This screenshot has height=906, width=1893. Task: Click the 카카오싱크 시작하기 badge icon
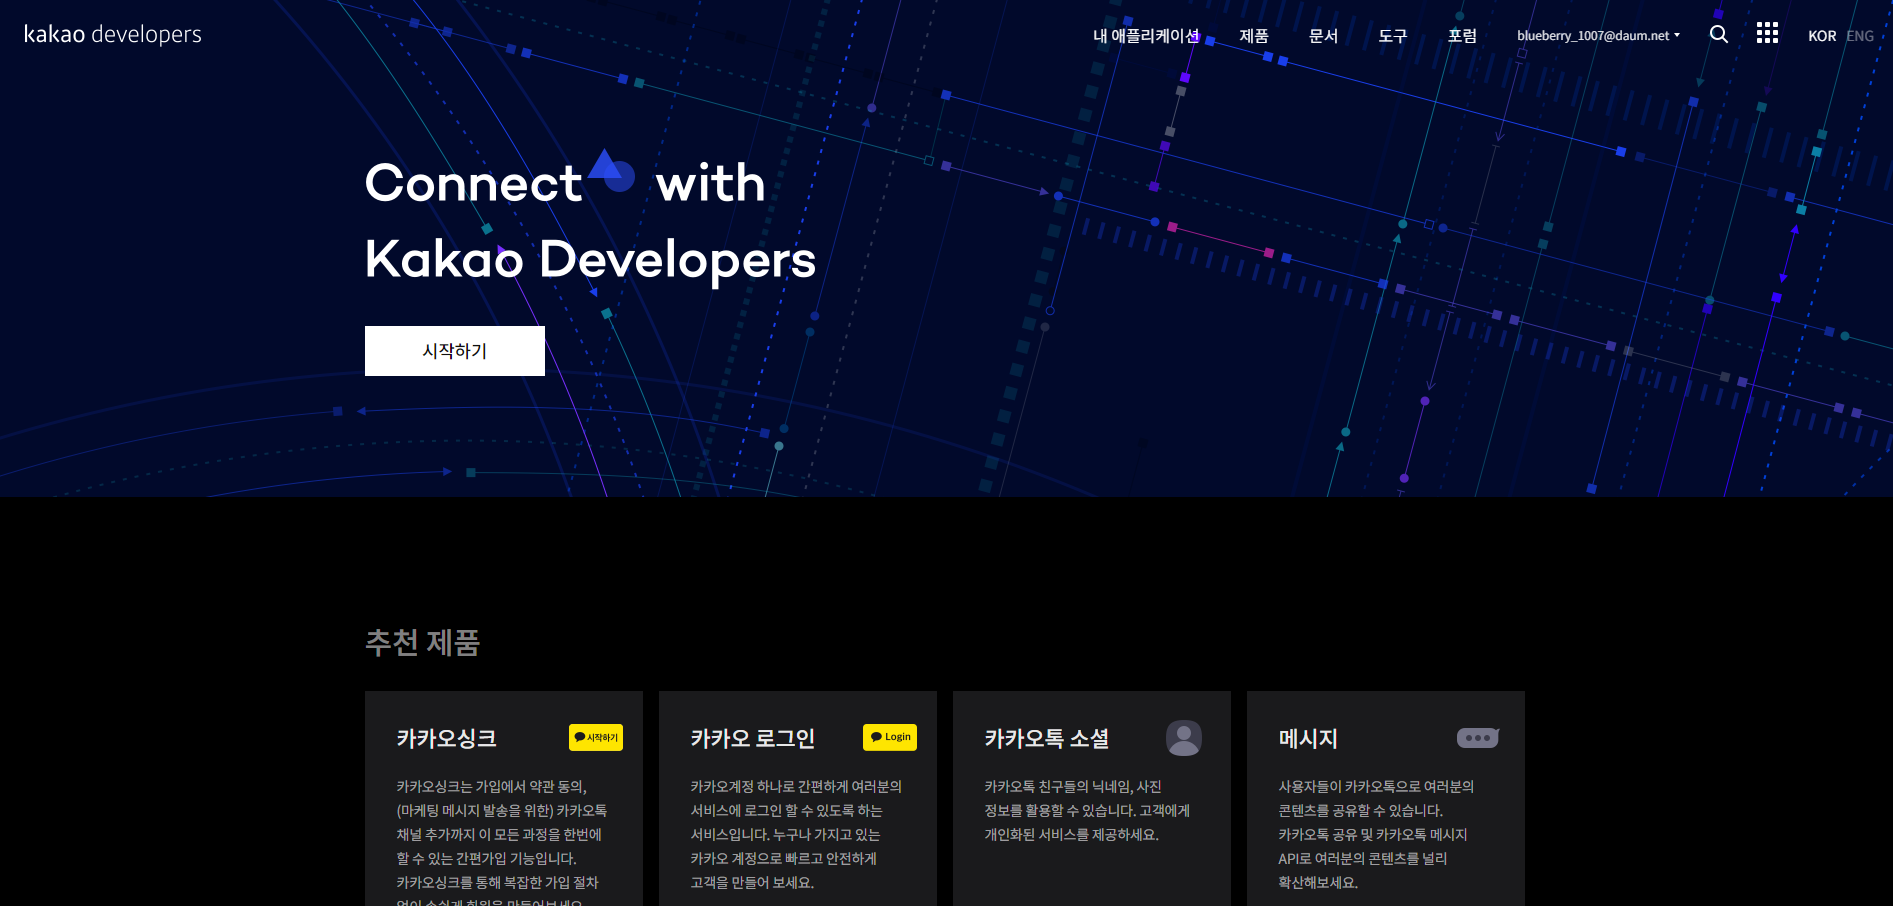(596, 737)
